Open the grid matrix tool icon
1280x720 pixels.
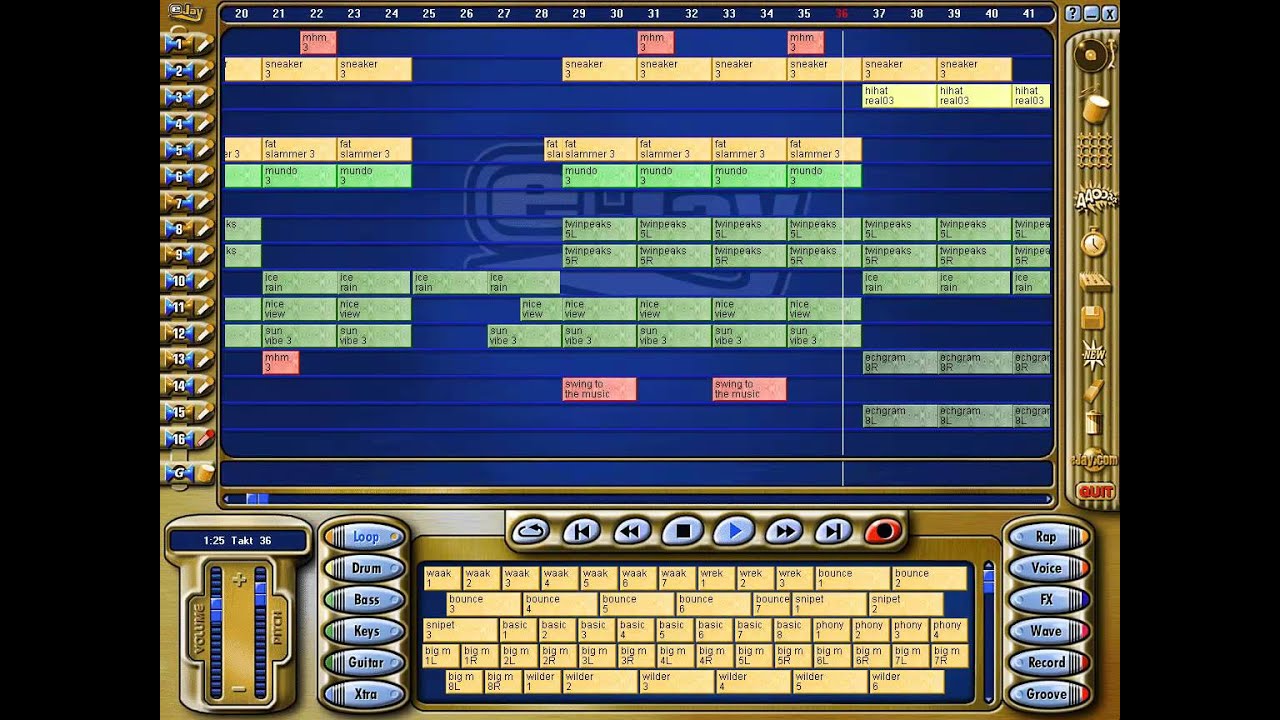pos(1093,151)
